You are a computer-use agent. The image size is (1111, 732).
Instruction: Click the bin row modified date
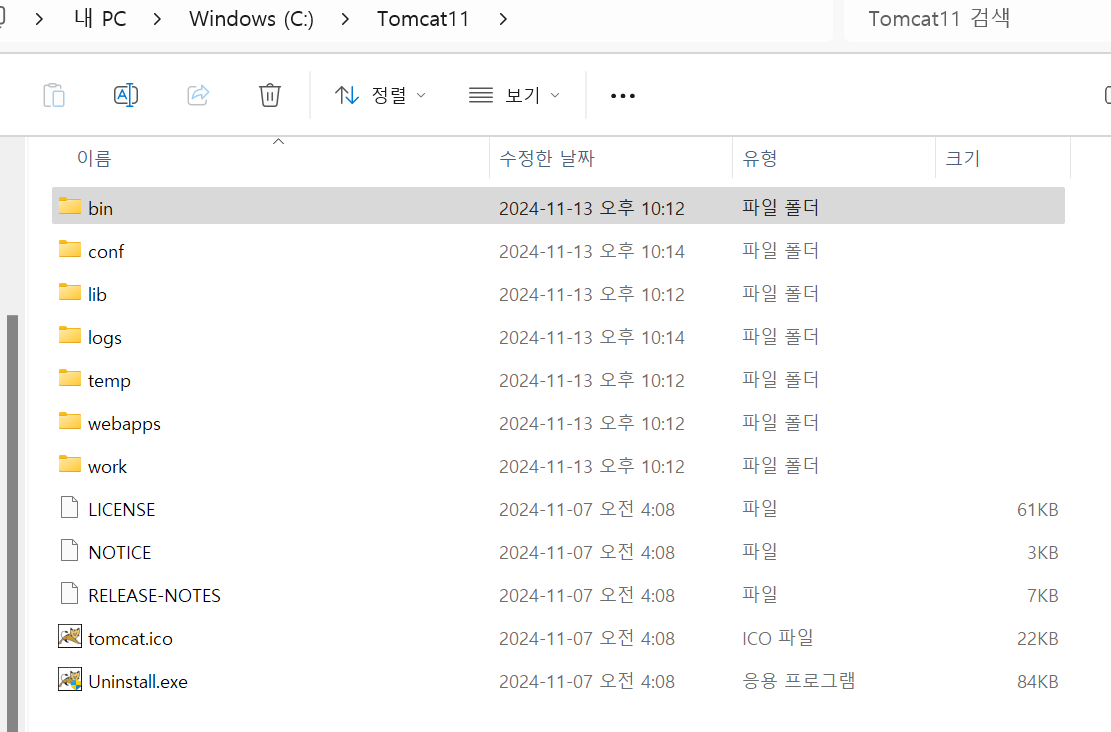pos(592,208)
